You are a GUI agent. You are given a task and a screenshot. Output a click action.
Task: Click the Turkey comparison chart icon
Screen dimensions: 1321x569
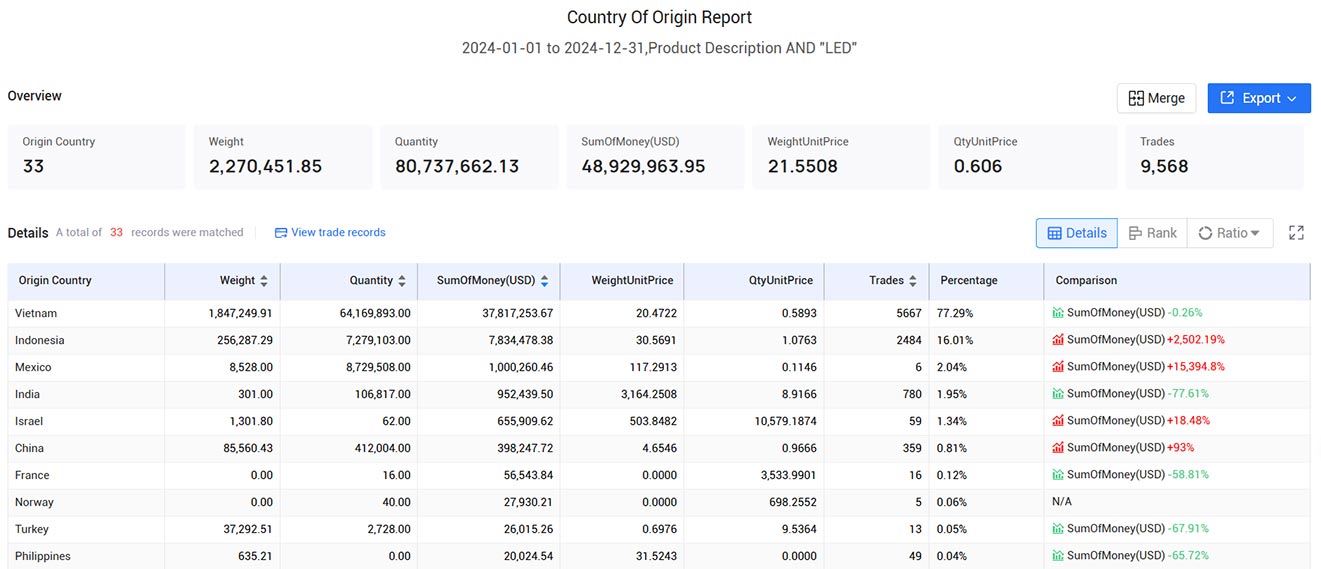(x=1058, y=529)
